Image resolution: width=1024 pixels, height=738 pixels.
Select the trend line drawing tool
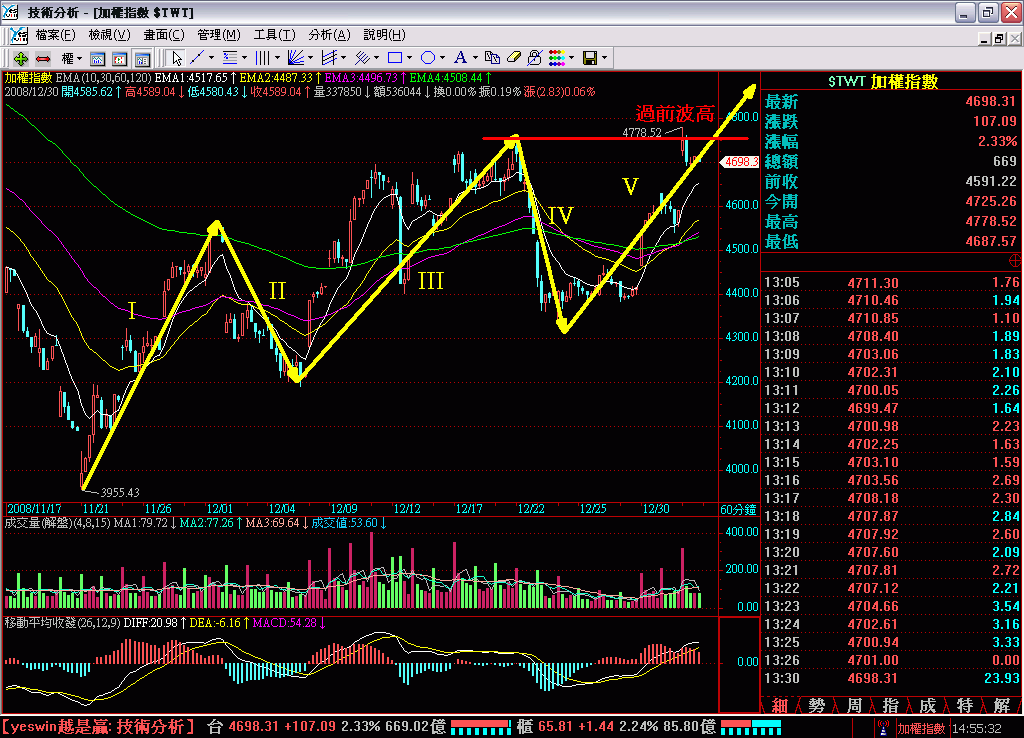tap(197, 58)
